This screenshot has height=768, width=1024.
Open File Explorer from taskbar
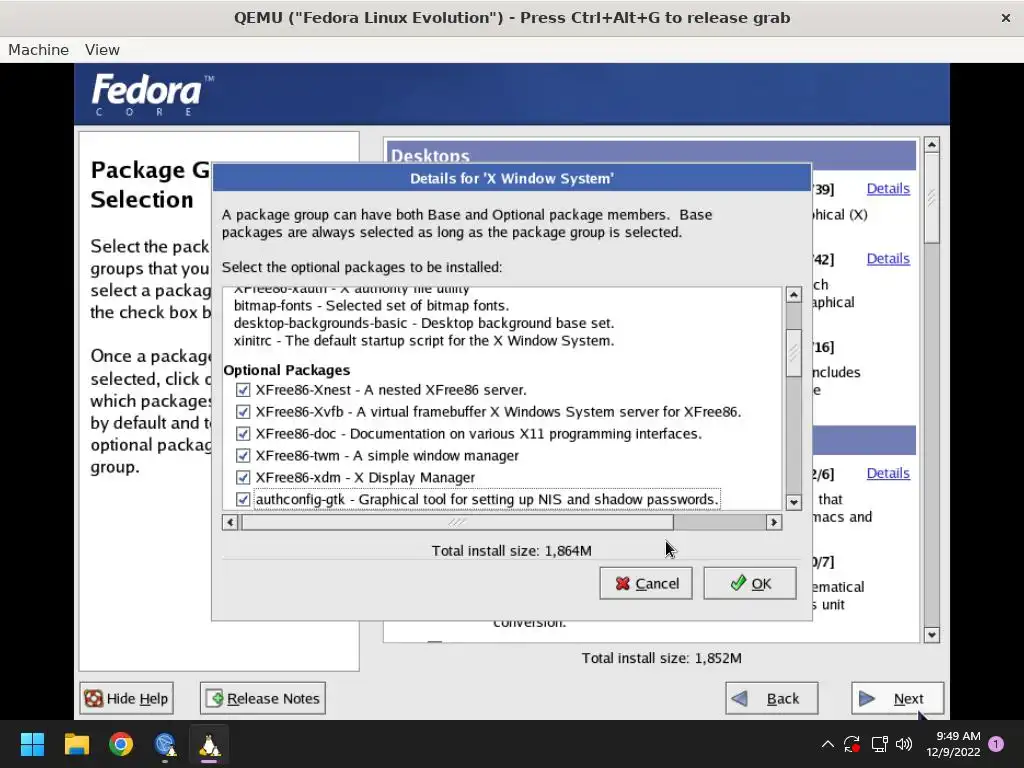click(x=76, y=744)
